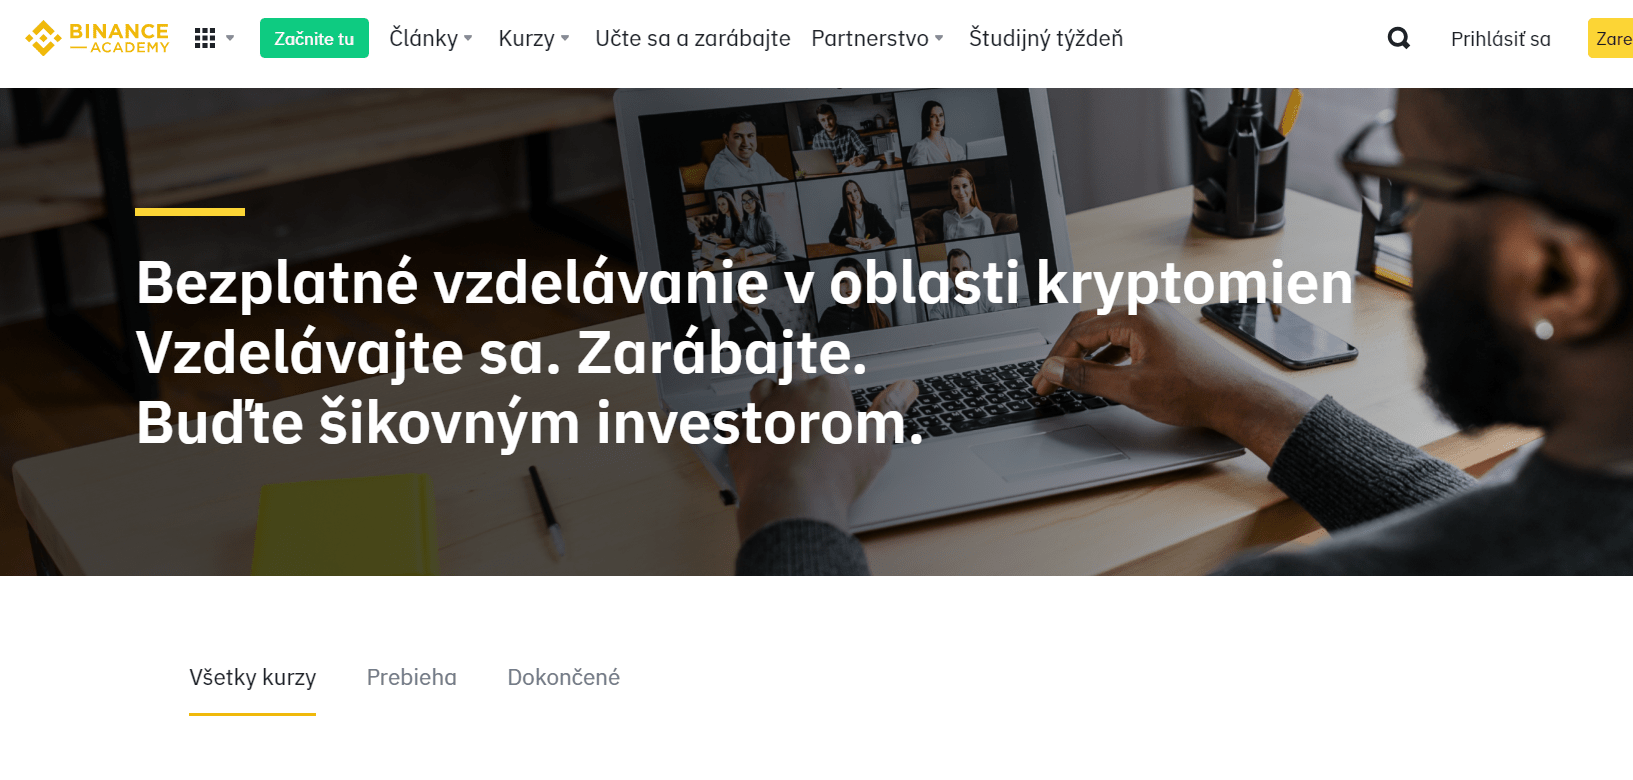Open the apps grid icon

205,38
